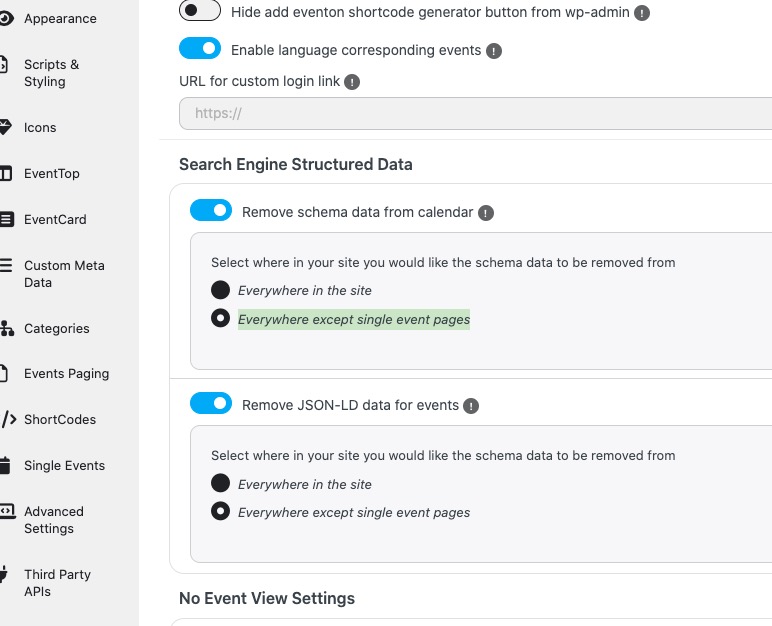The width and height of the screenshot is (772, 626).
Task: Go to Advanced Settings tab
Action: (53, 520)
